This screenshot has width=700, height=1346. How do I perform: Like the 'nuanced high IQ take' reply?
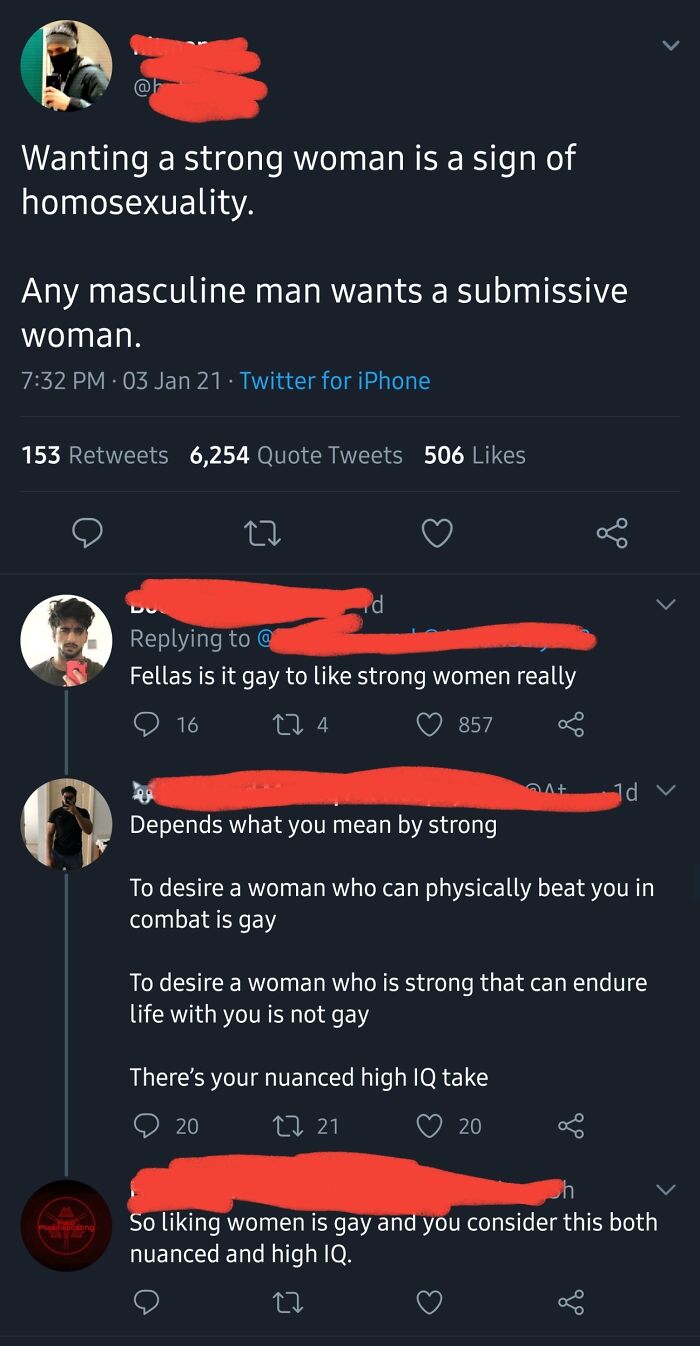point(430,1125)
